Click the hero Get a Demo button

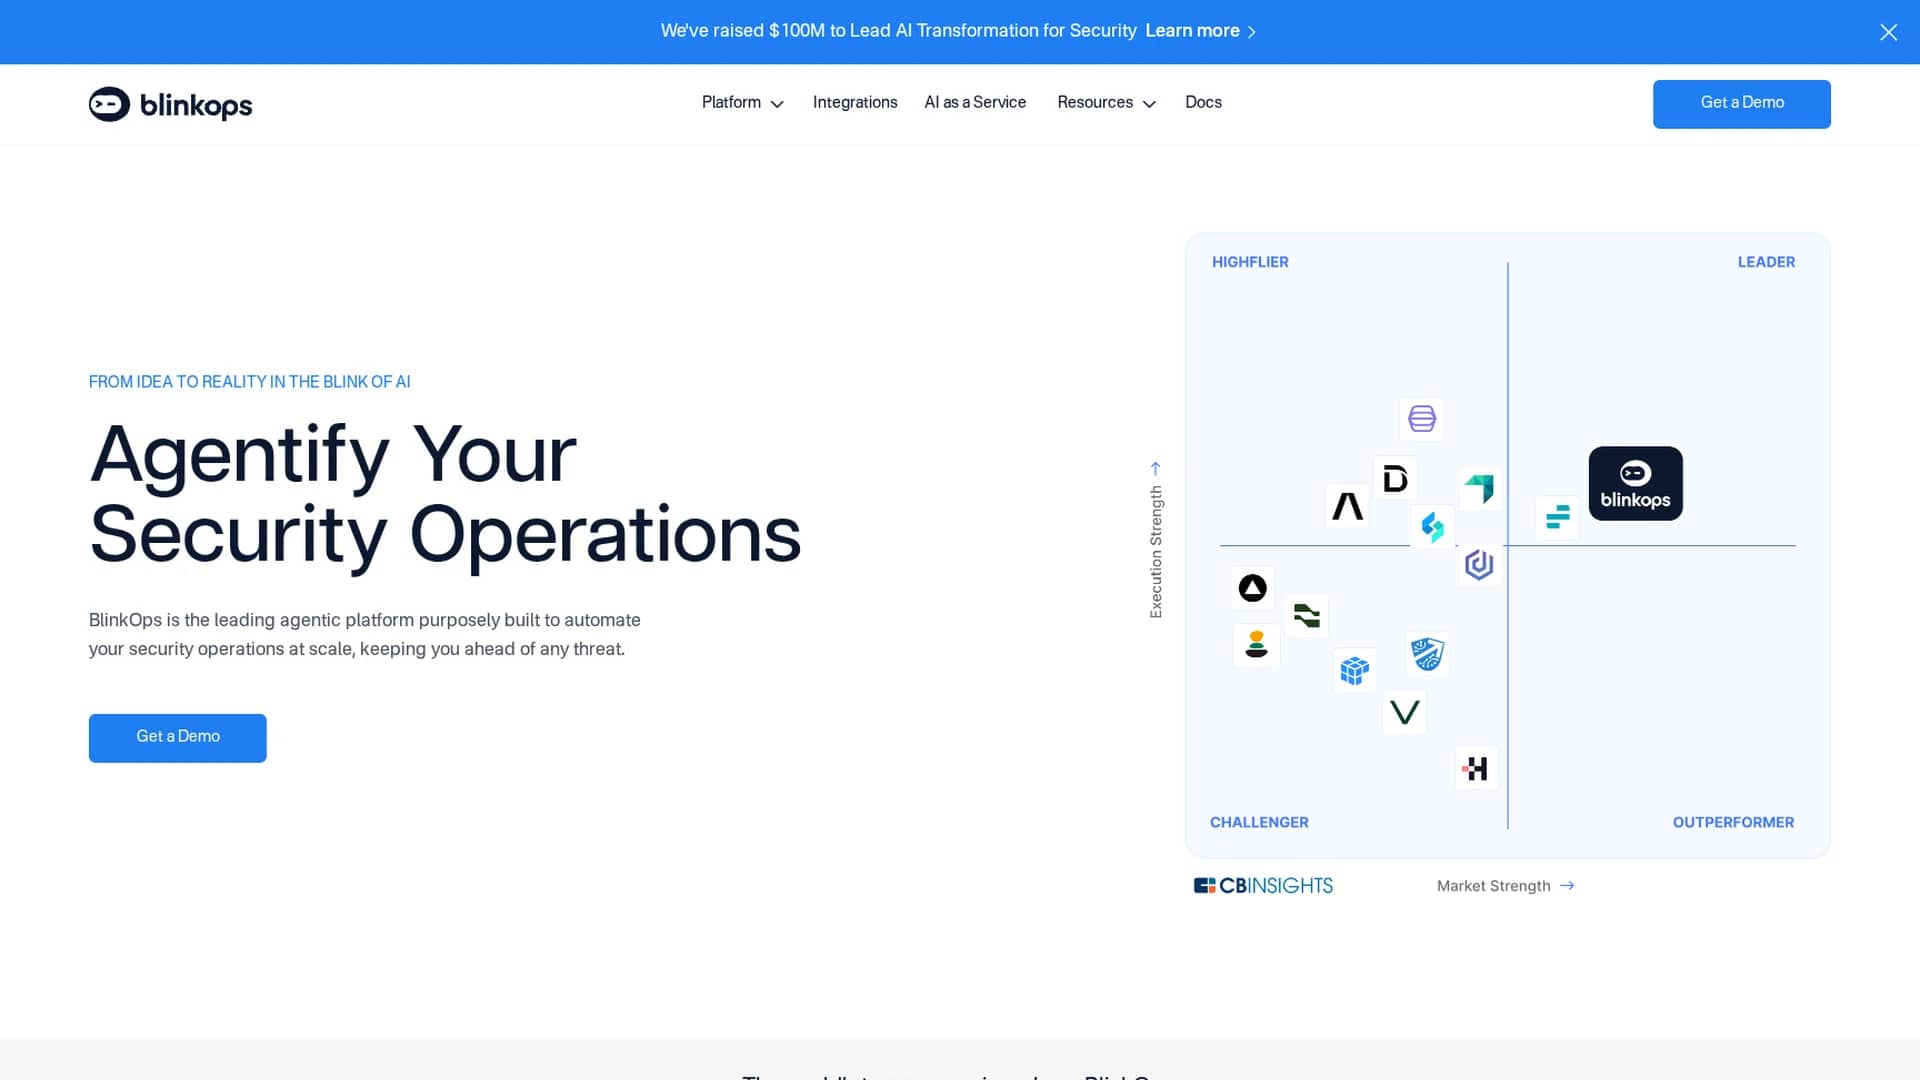[177, 738]
